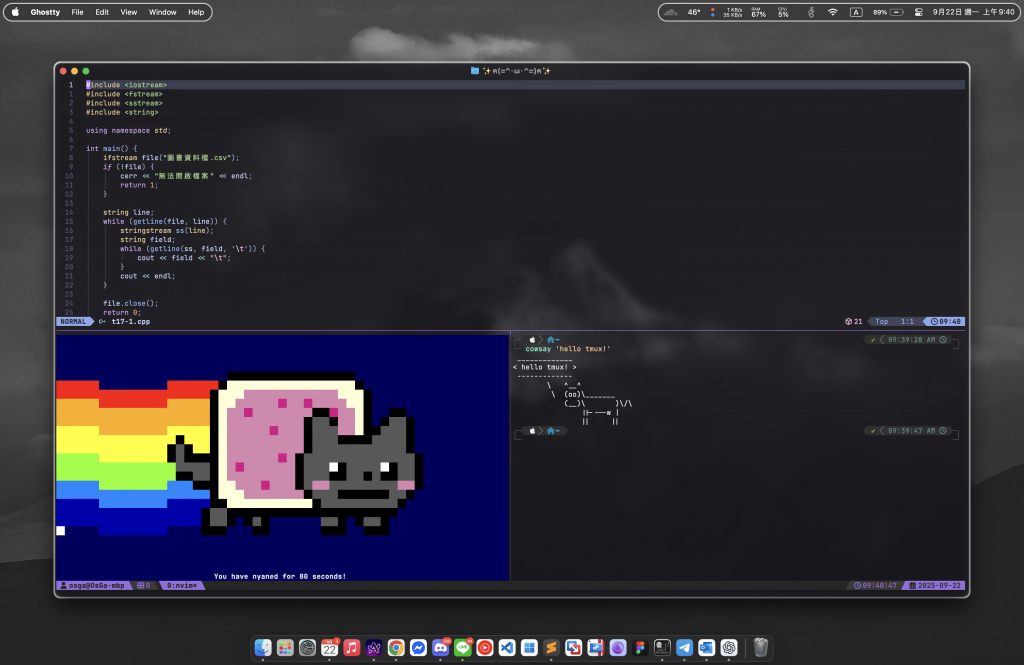Click the folder icon in window title
This screenshot has height=665, width=1024.
[x=475, y=71]
